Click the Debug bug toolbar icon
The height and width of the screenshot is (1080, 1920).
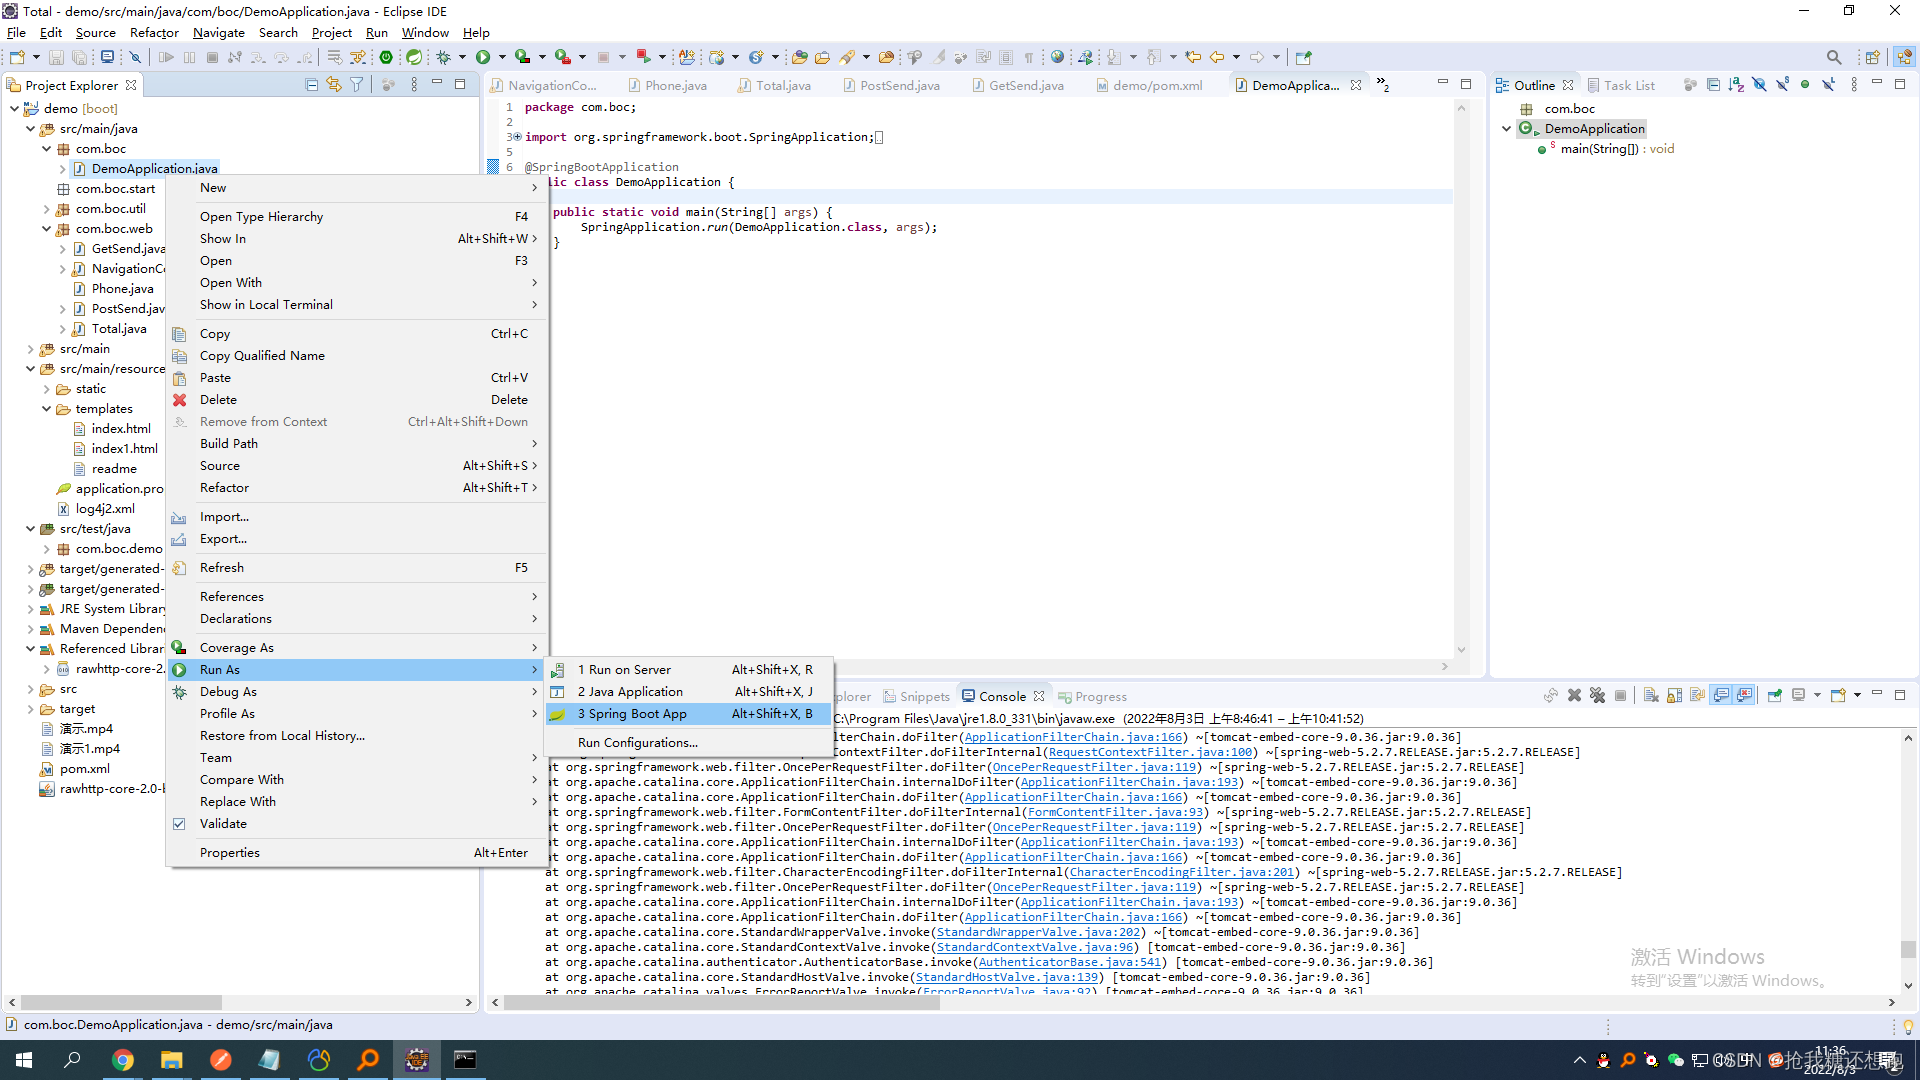coord(444,57)
